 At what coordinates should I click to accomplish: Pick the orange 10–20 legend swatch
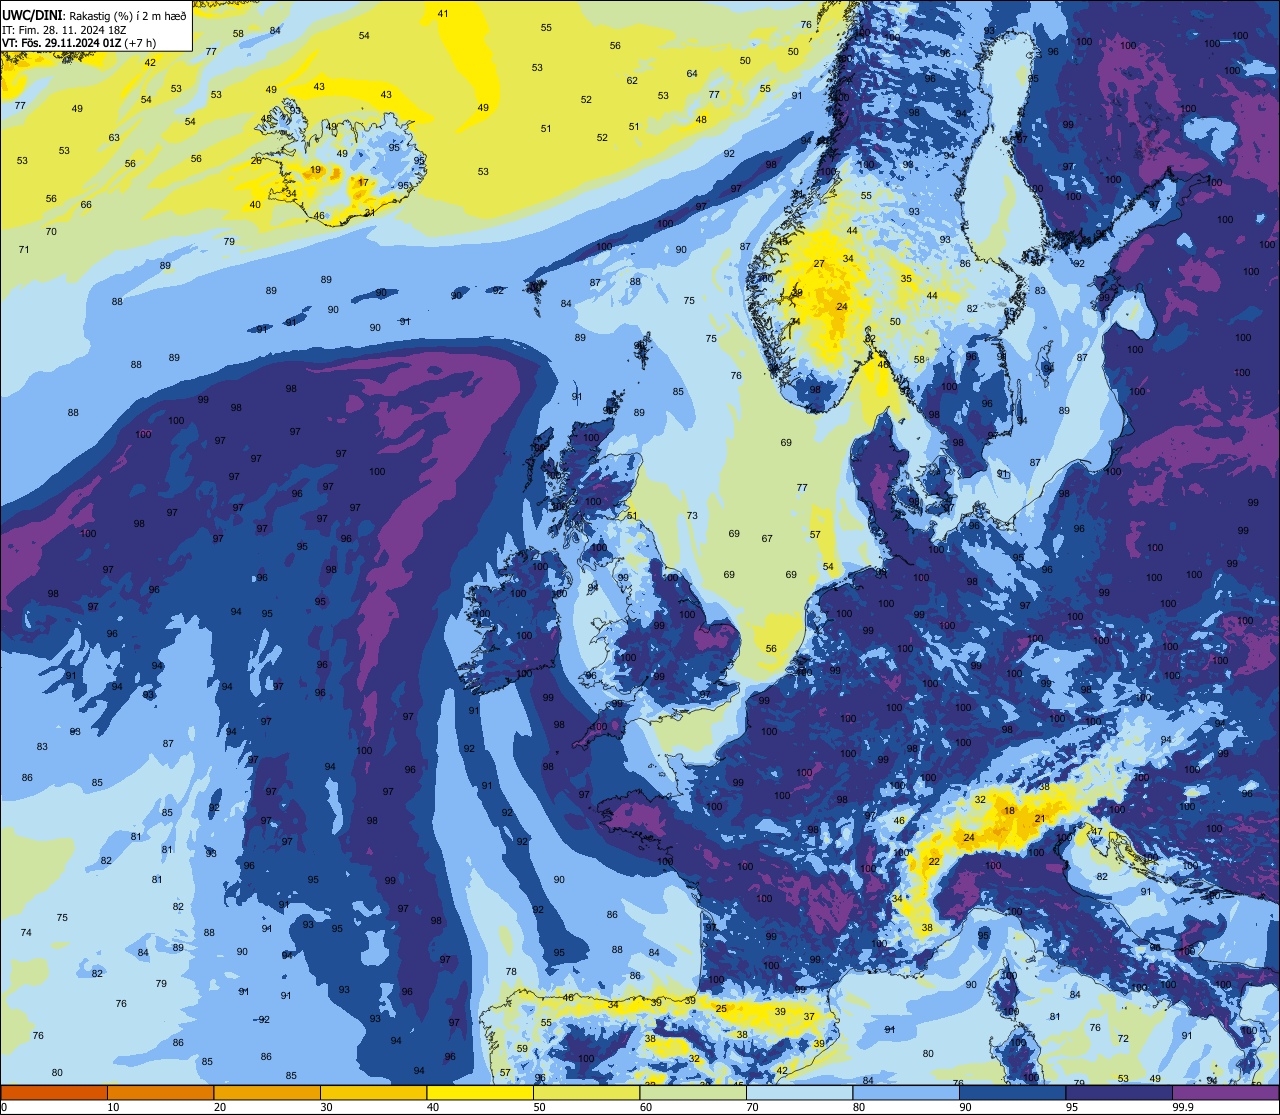tap(160, 1092)
